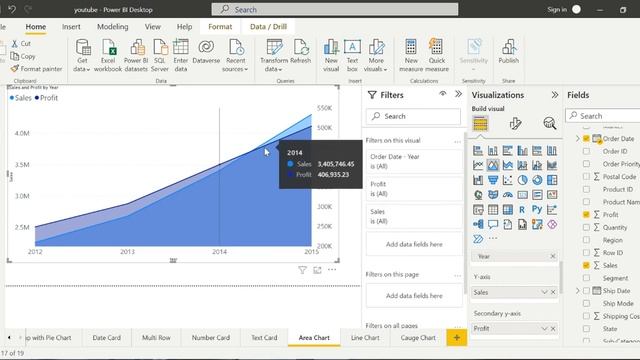This screenshot has height=360, width=640.
Task: Expand the Order Date hierarchy
Action: [578, 139]
